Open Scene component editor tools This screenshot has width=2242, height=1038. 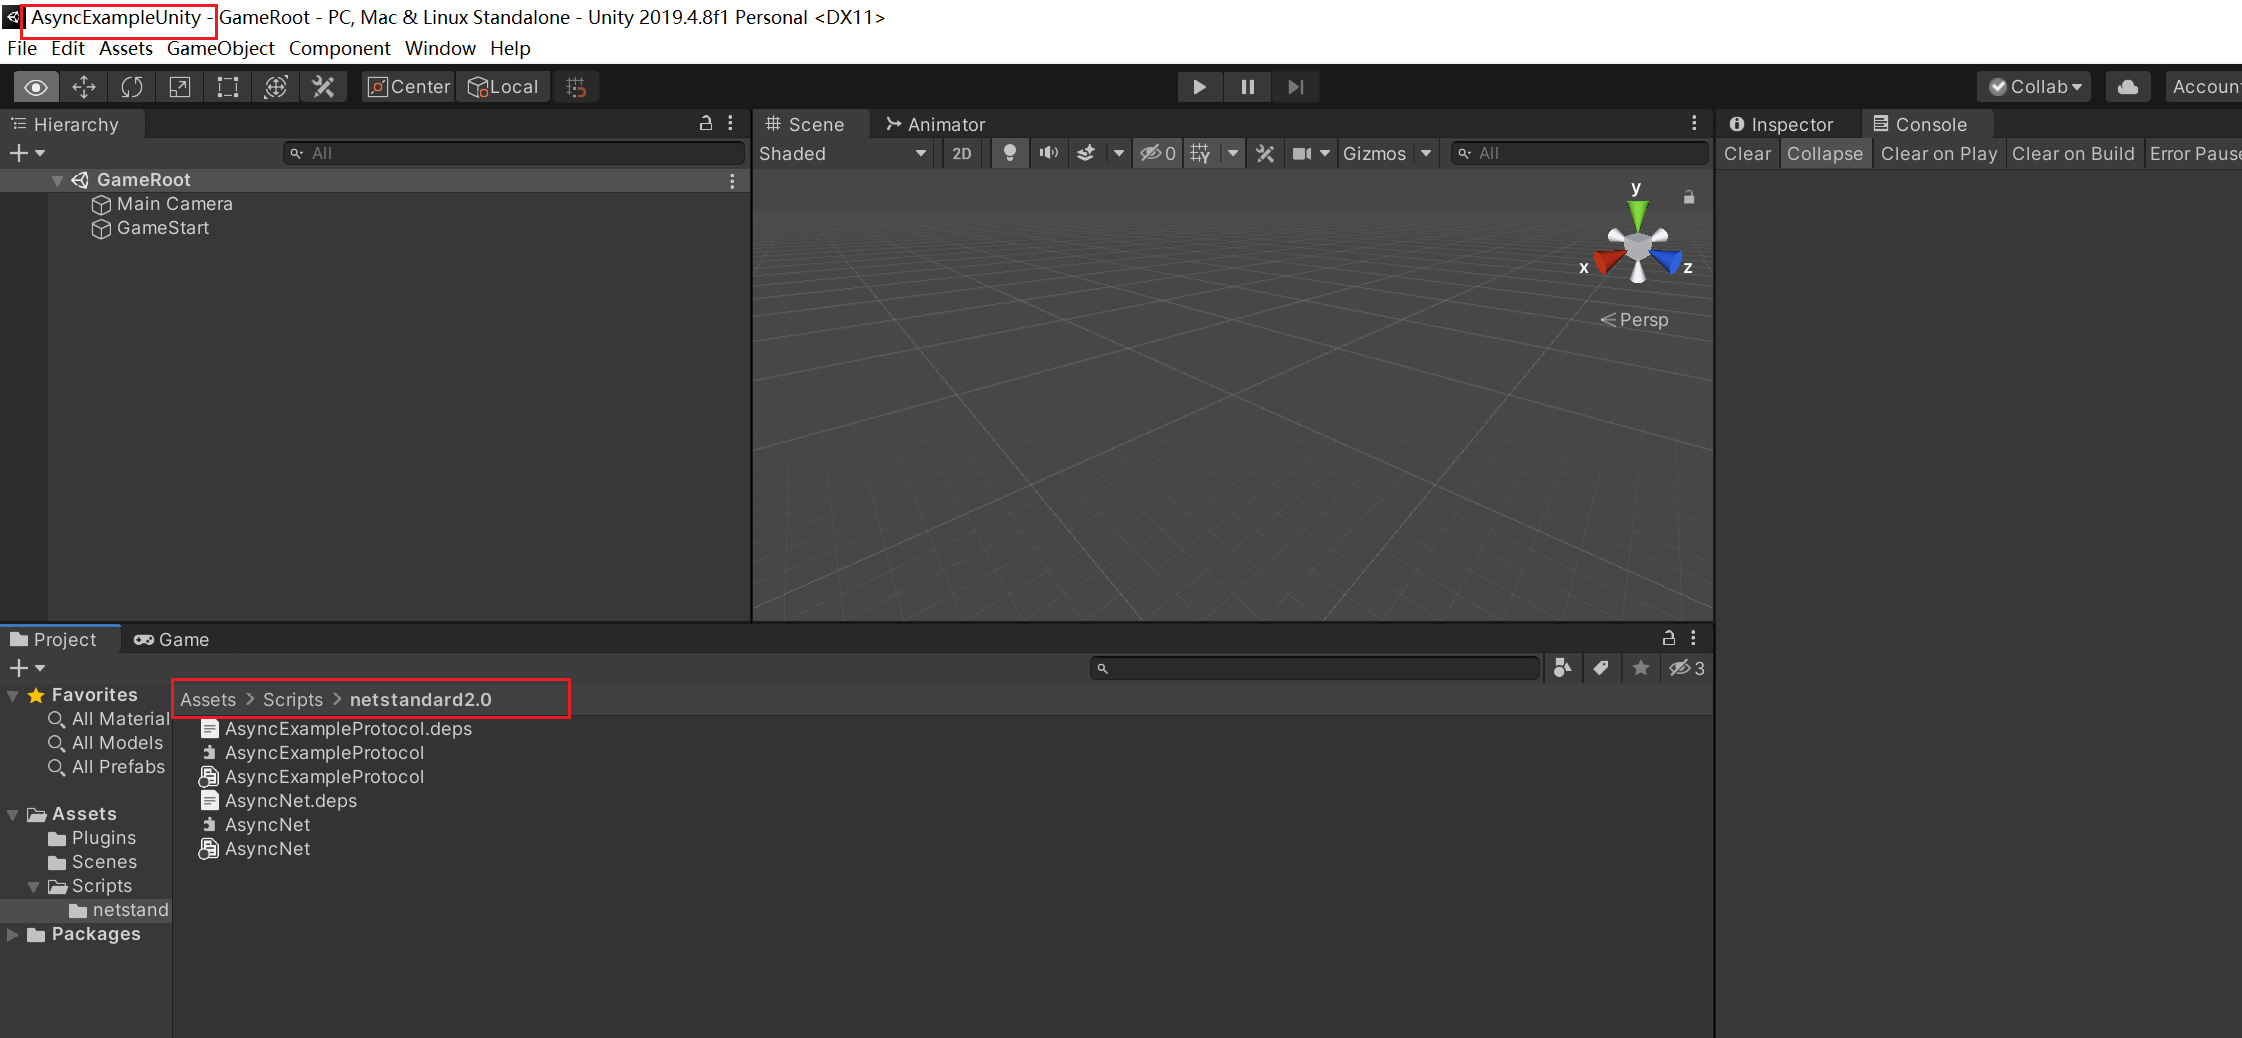pos(1265,153)
